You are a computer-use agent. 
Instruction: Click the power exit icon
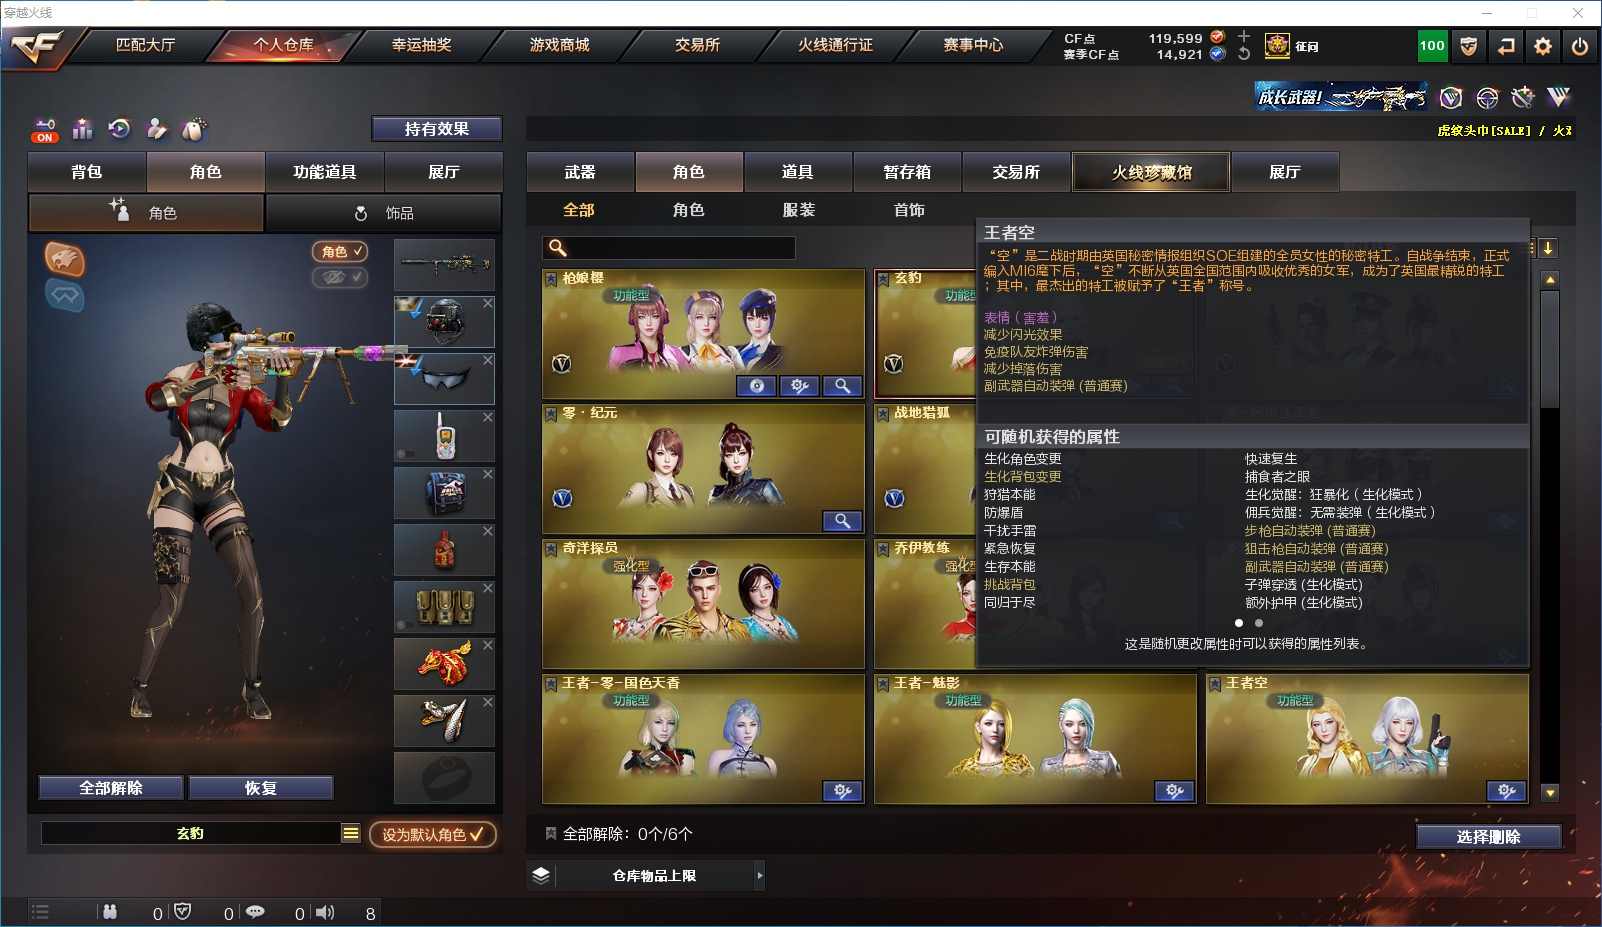1580,46
